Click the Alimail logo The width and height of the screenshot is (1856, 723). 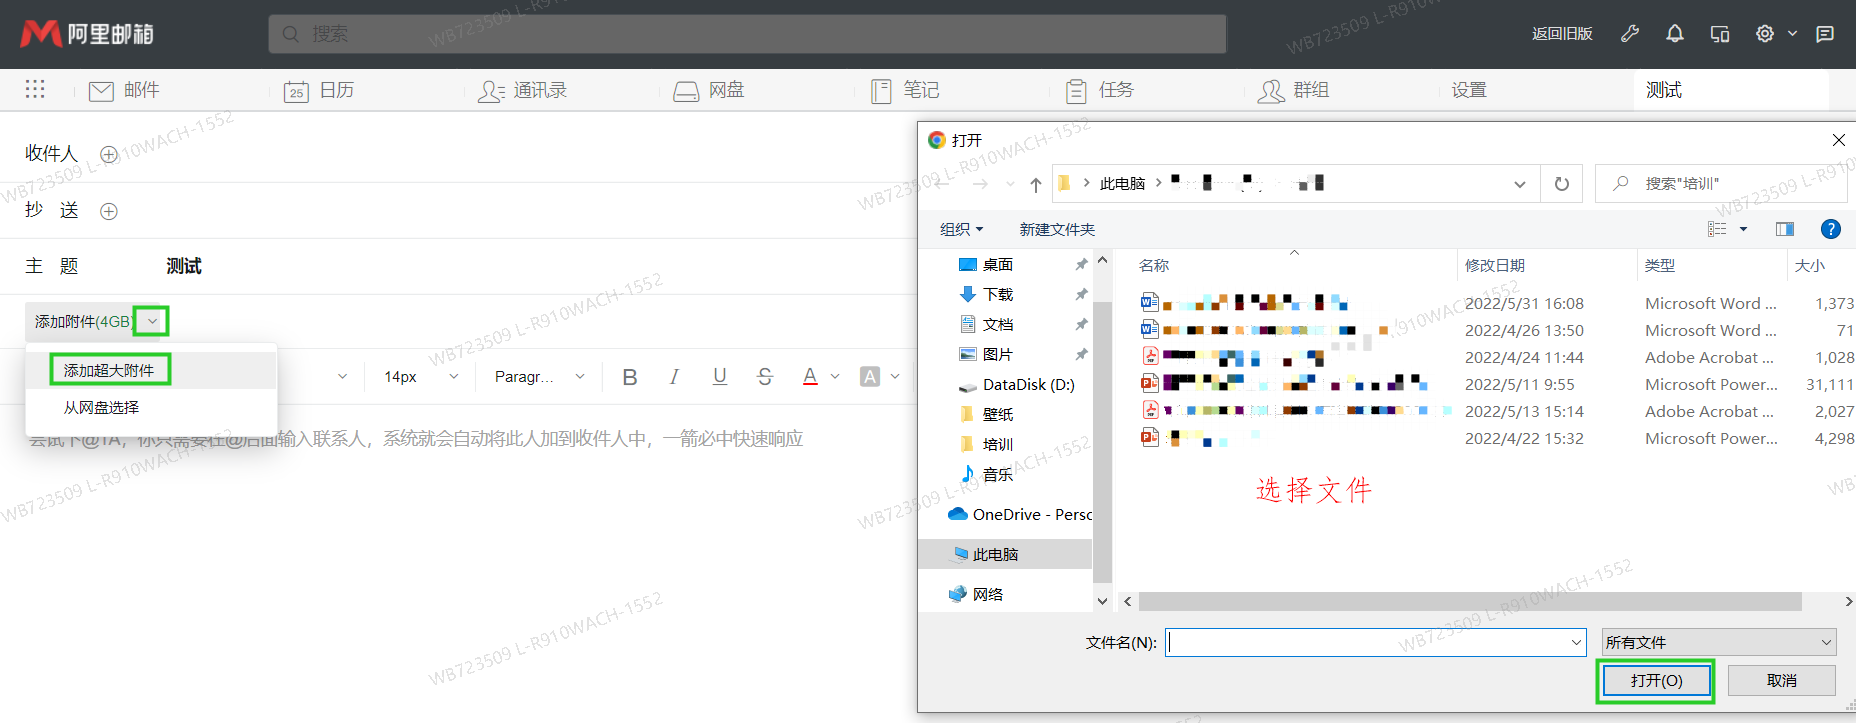coord(87,34)
